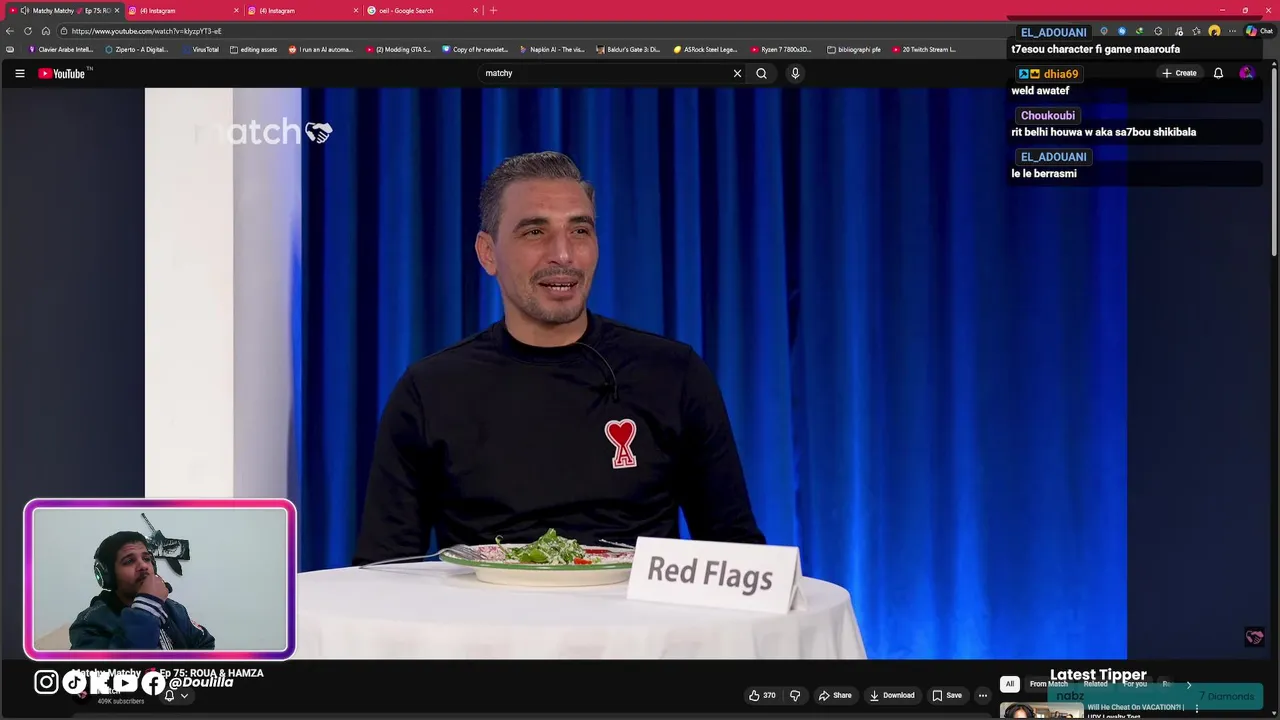Open the editing assets bookmark folder

click(253, 49)
